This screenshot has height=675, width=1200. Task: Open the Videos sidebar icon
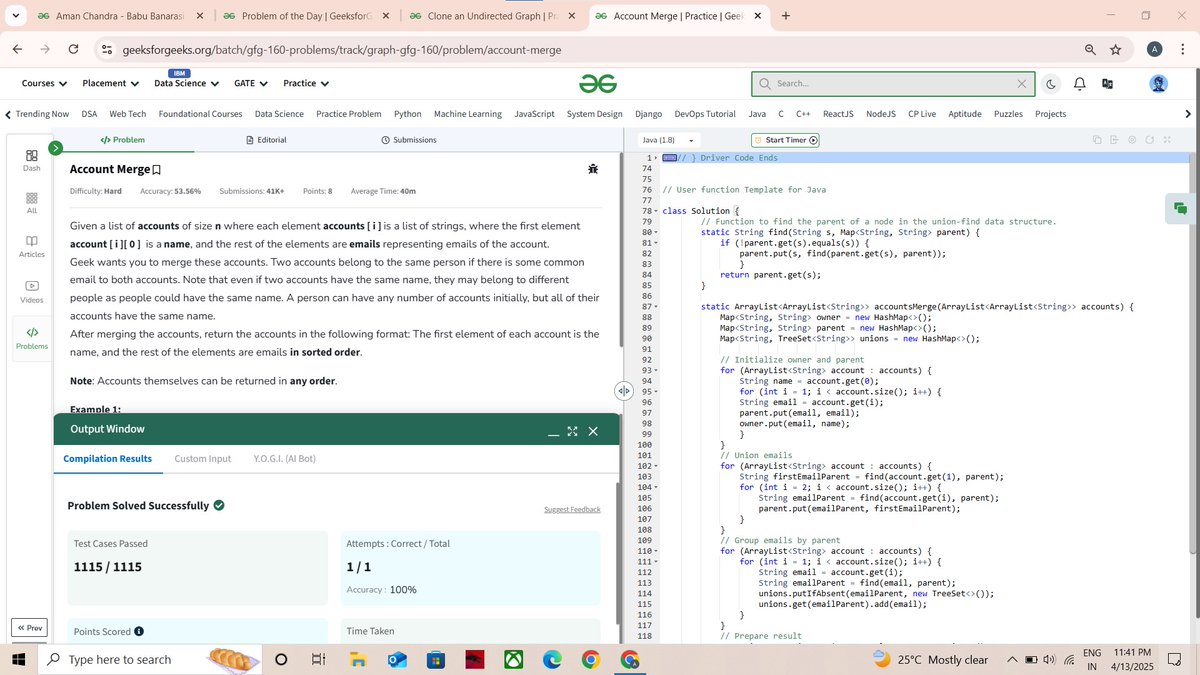[x=31, y=291]
